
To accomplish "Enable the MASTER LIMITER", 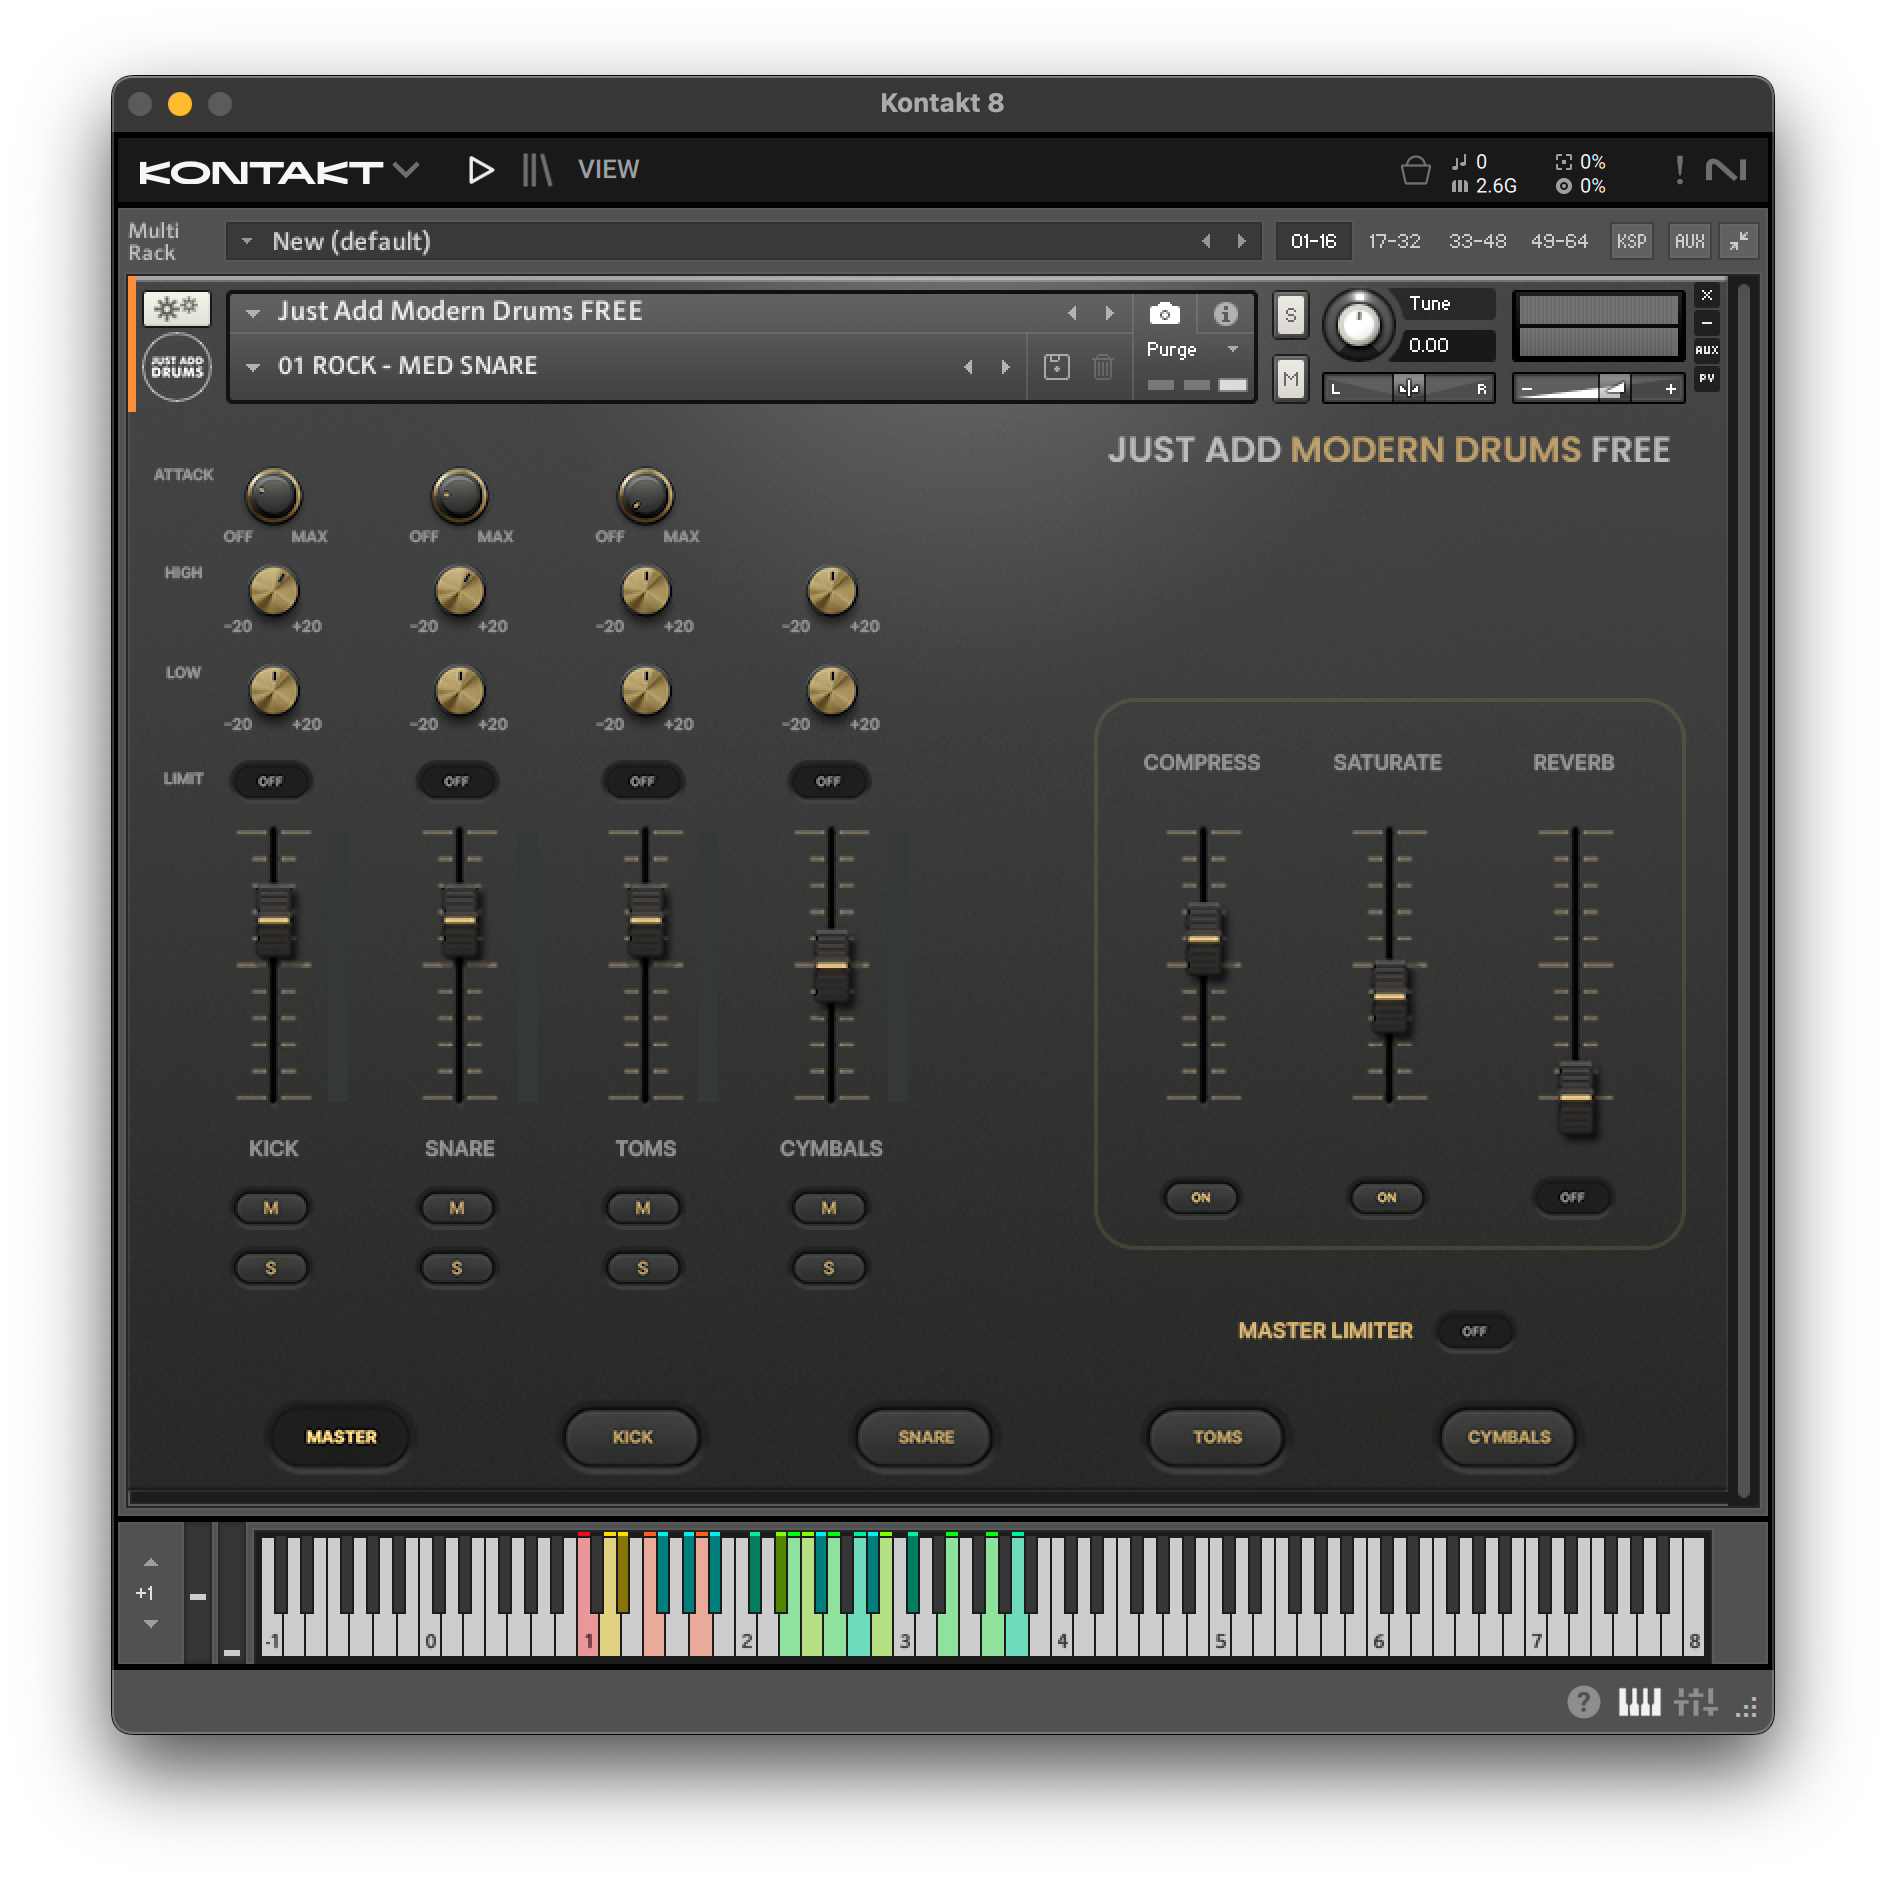I will pyautogui.click(x=1475, y=1331).
